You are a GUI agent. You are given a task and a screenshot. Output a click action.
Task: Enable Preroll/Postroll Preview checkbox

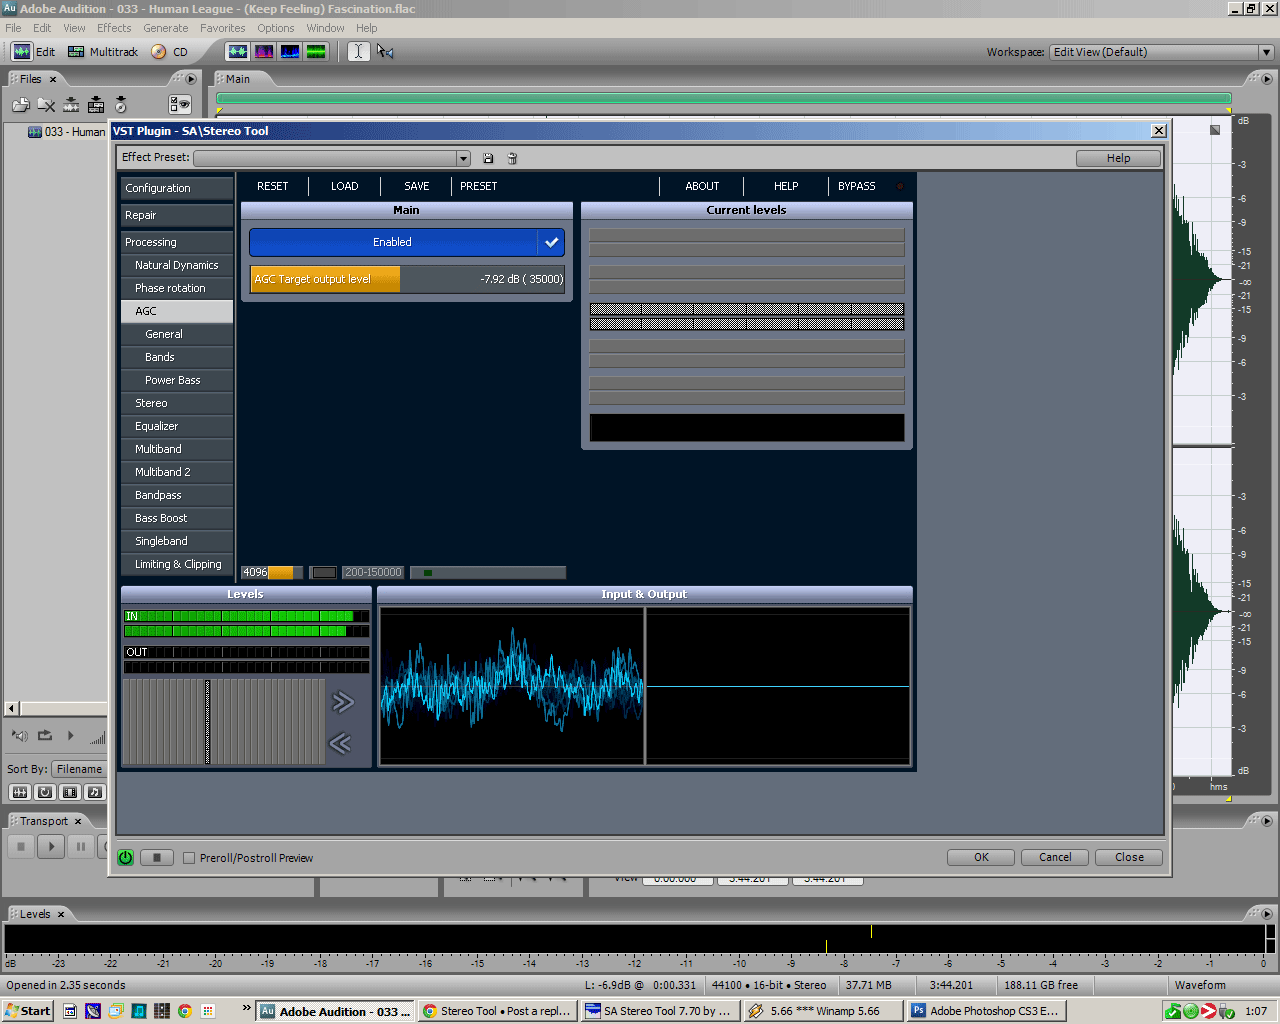tap(189, 858)
